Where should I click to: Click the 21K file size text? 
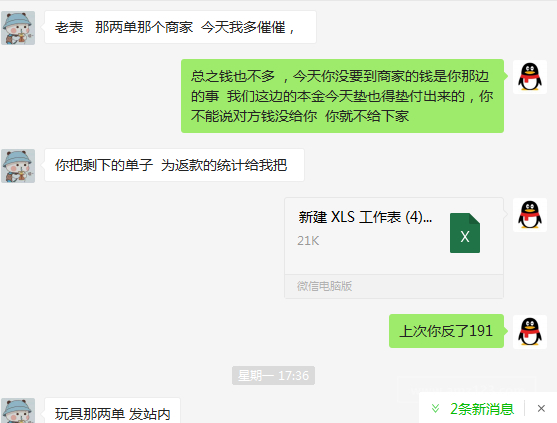tap(308, 241)
